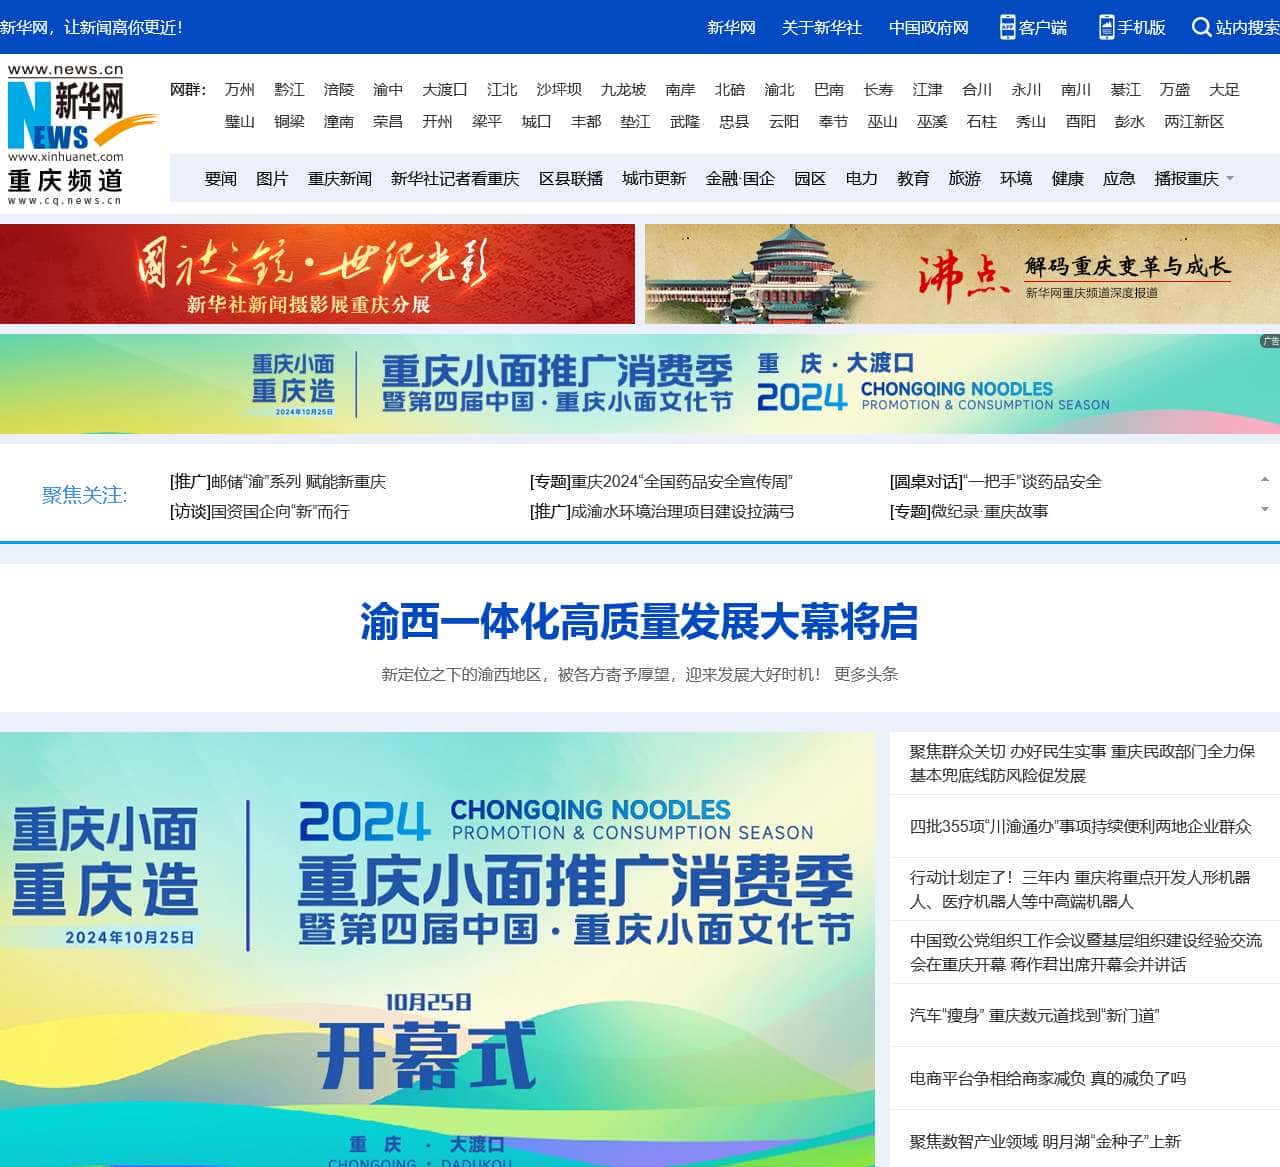This screenshot has width=1280, height=1167.
Task: Open the 园区 menu item
Action: click(x=810, y=179)
